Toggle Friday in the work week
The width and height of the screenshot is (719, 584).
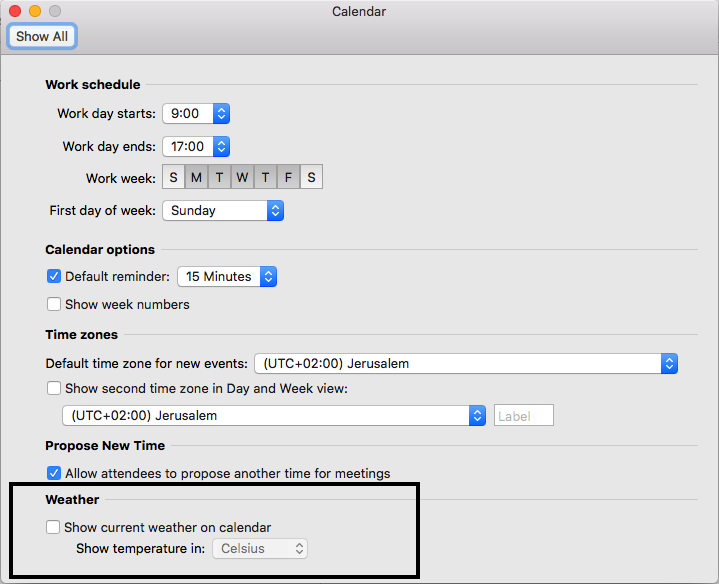click(x=288, y=177)
